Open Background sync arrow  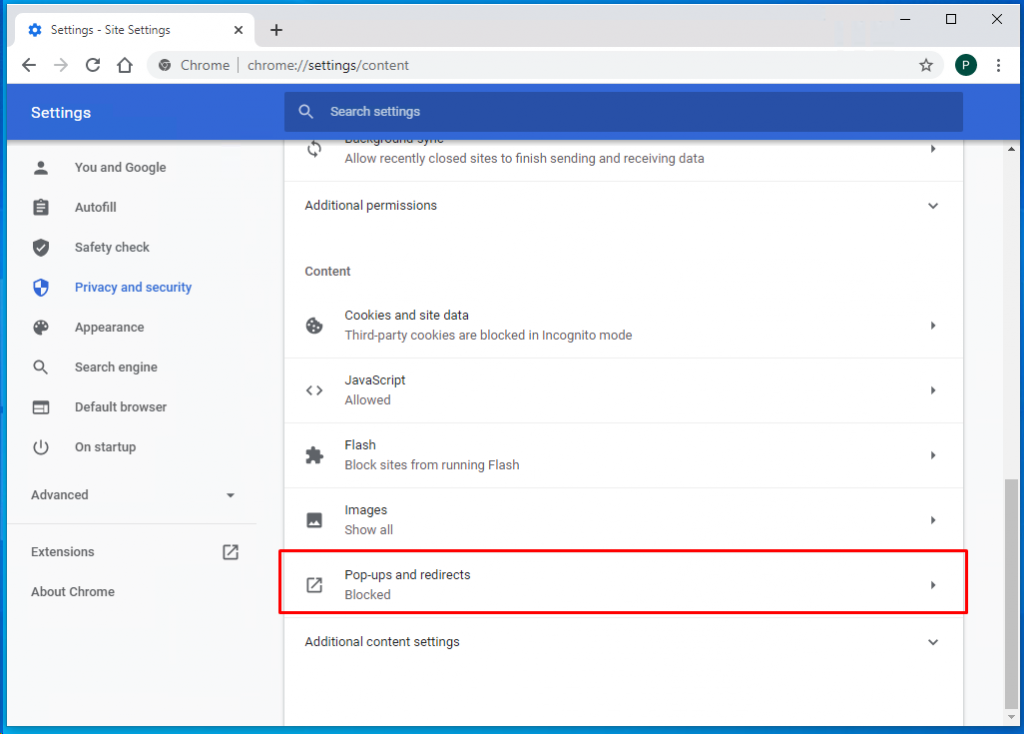coord(933,149)
